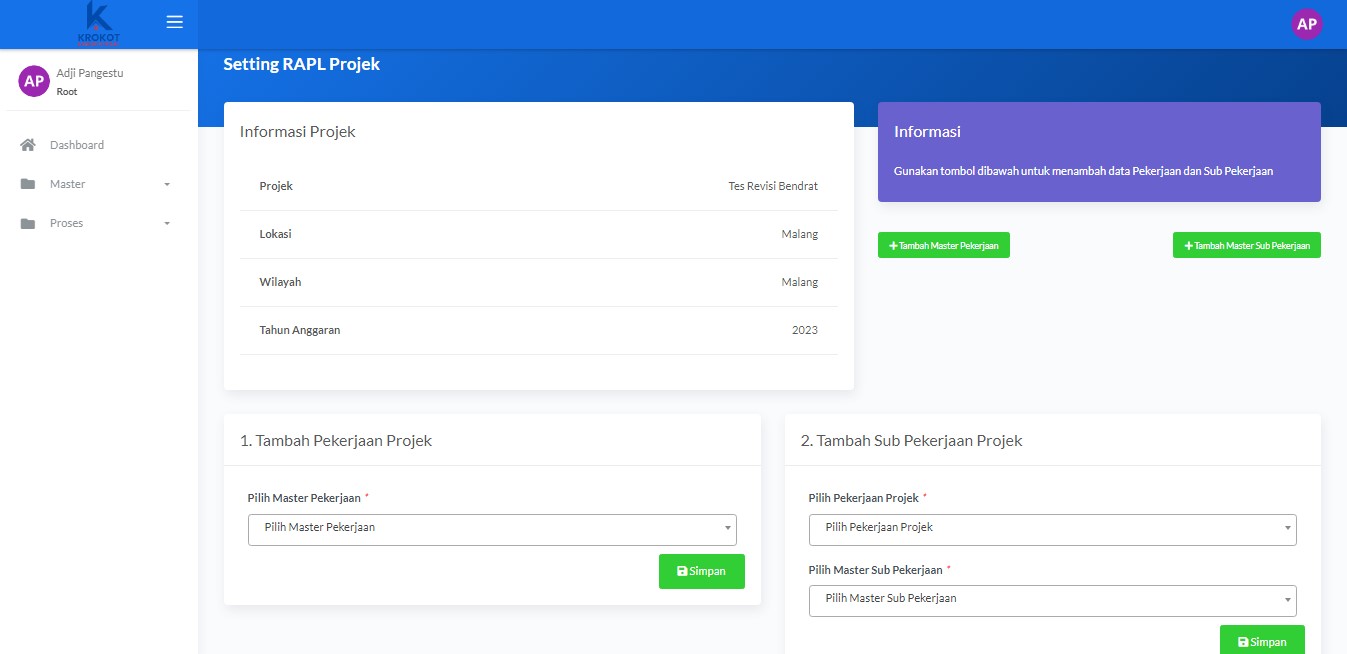Open the AP profile avatar at top right
The image size is (1347, 654).
tap(1306, 24)
